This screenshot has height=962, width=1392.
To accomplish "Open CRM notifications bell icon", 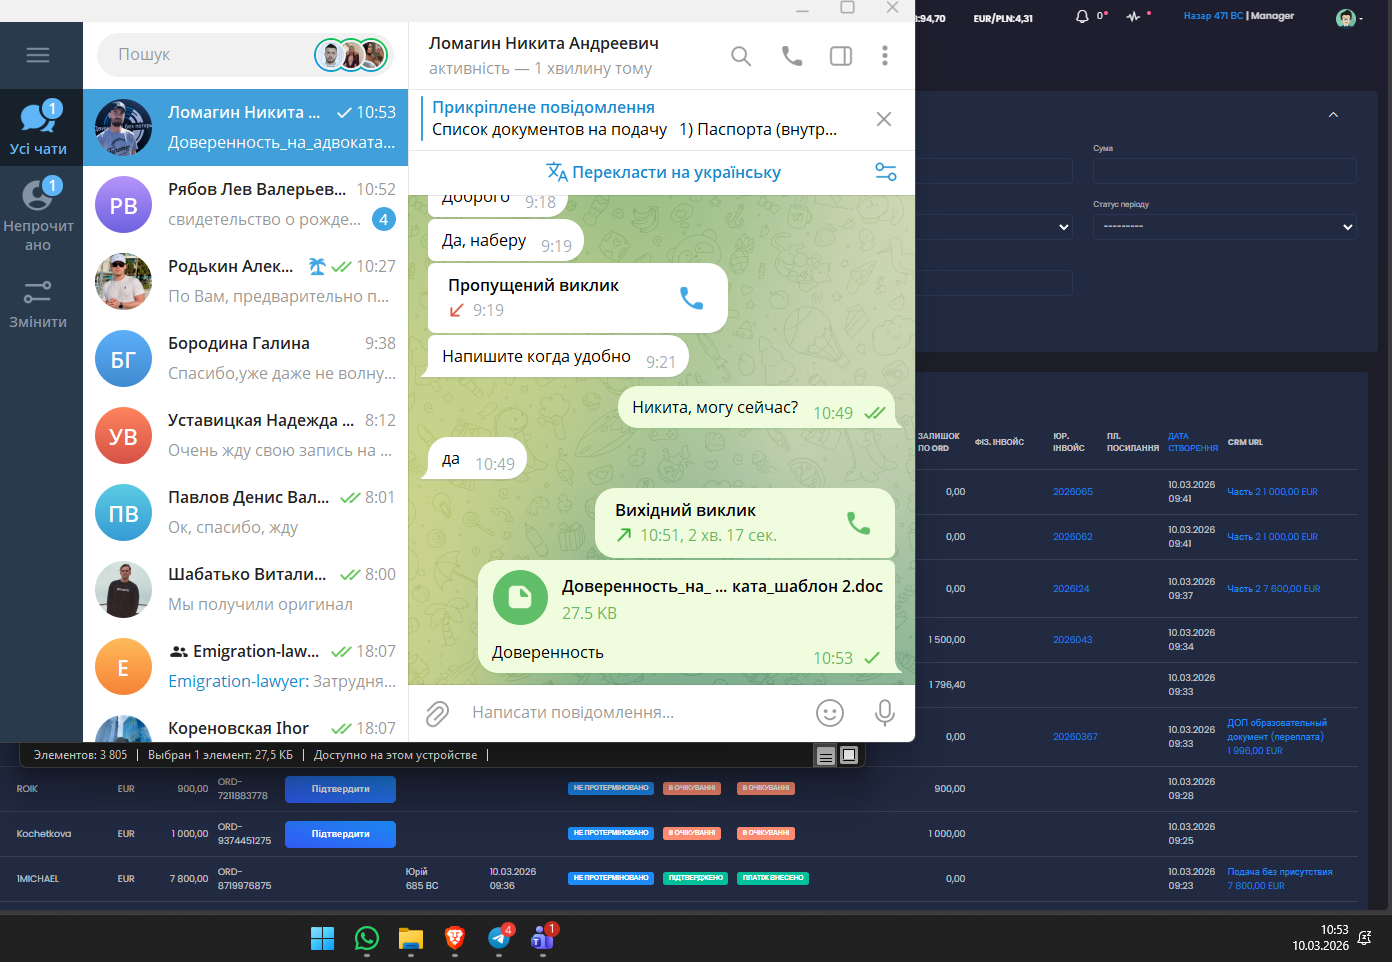I will pyautogui.click(x=1082, y=17).
